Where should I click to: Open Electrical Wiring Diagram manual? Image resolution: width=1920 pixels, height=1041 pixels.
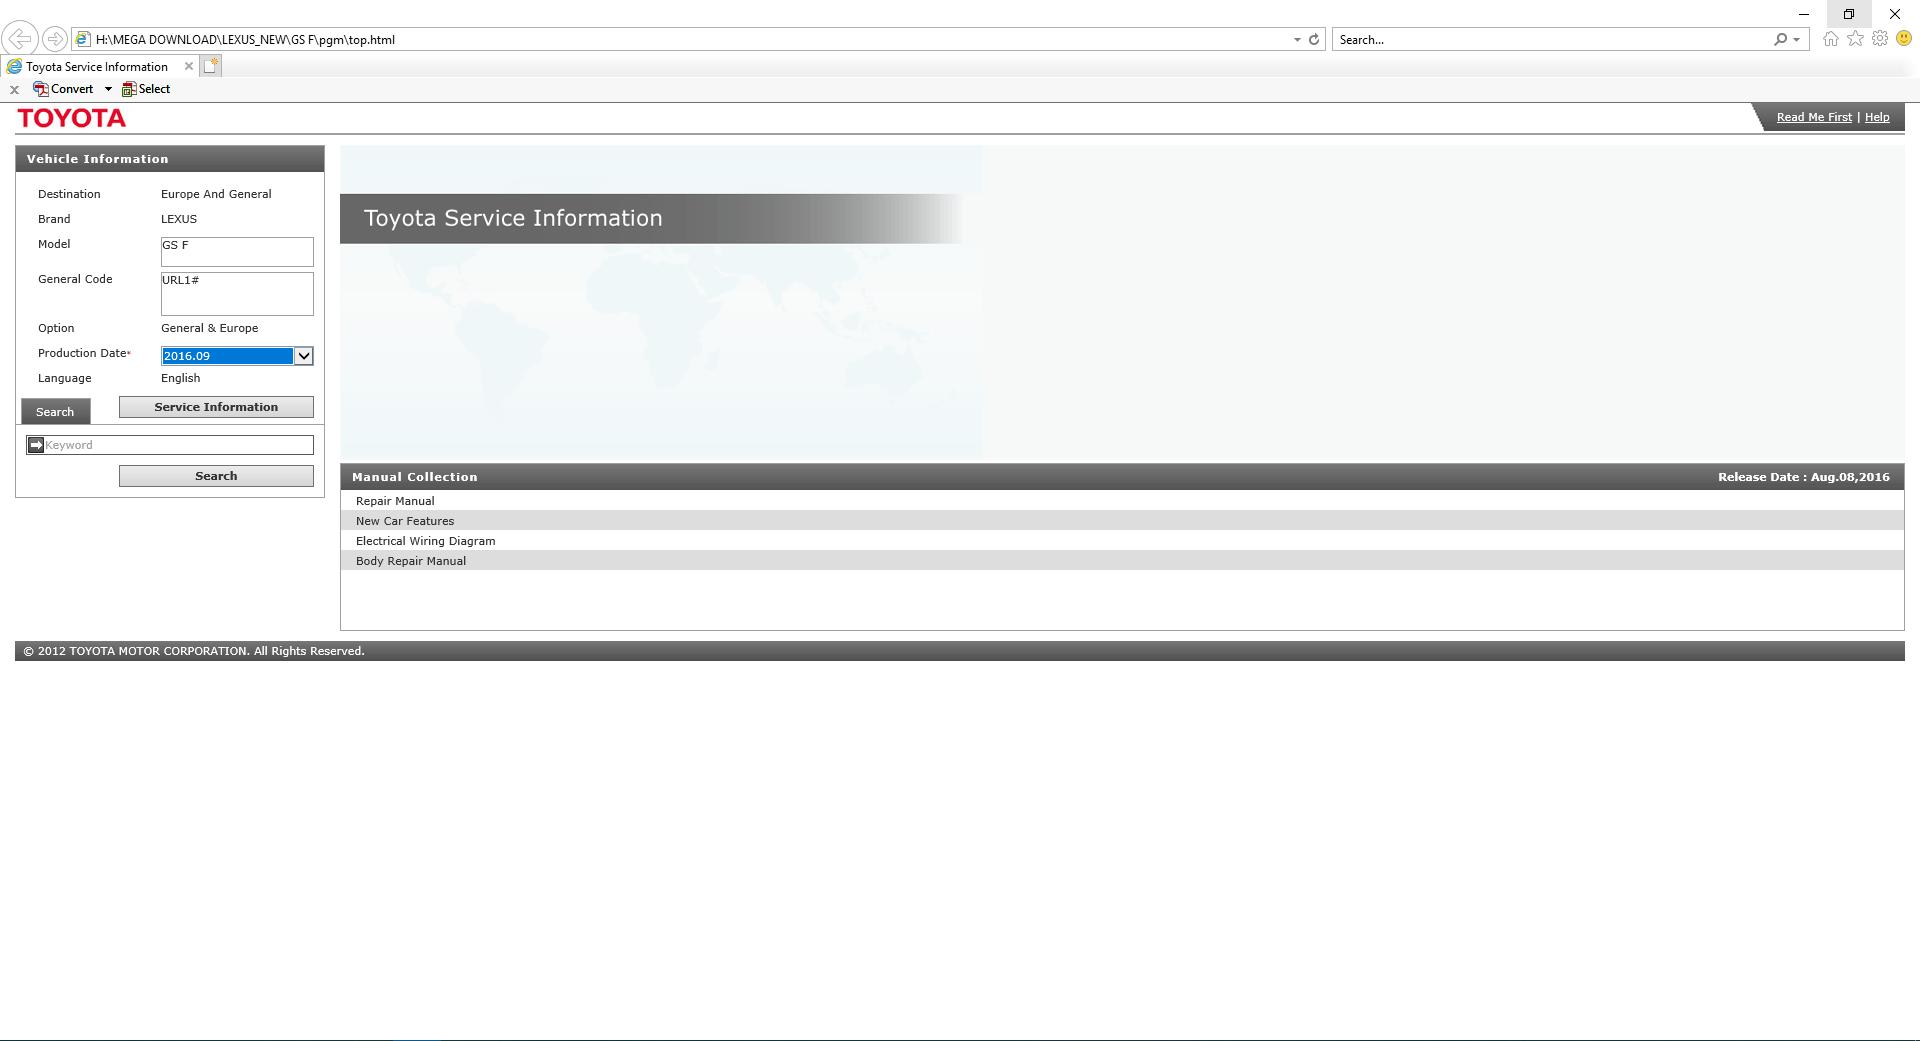425,541
